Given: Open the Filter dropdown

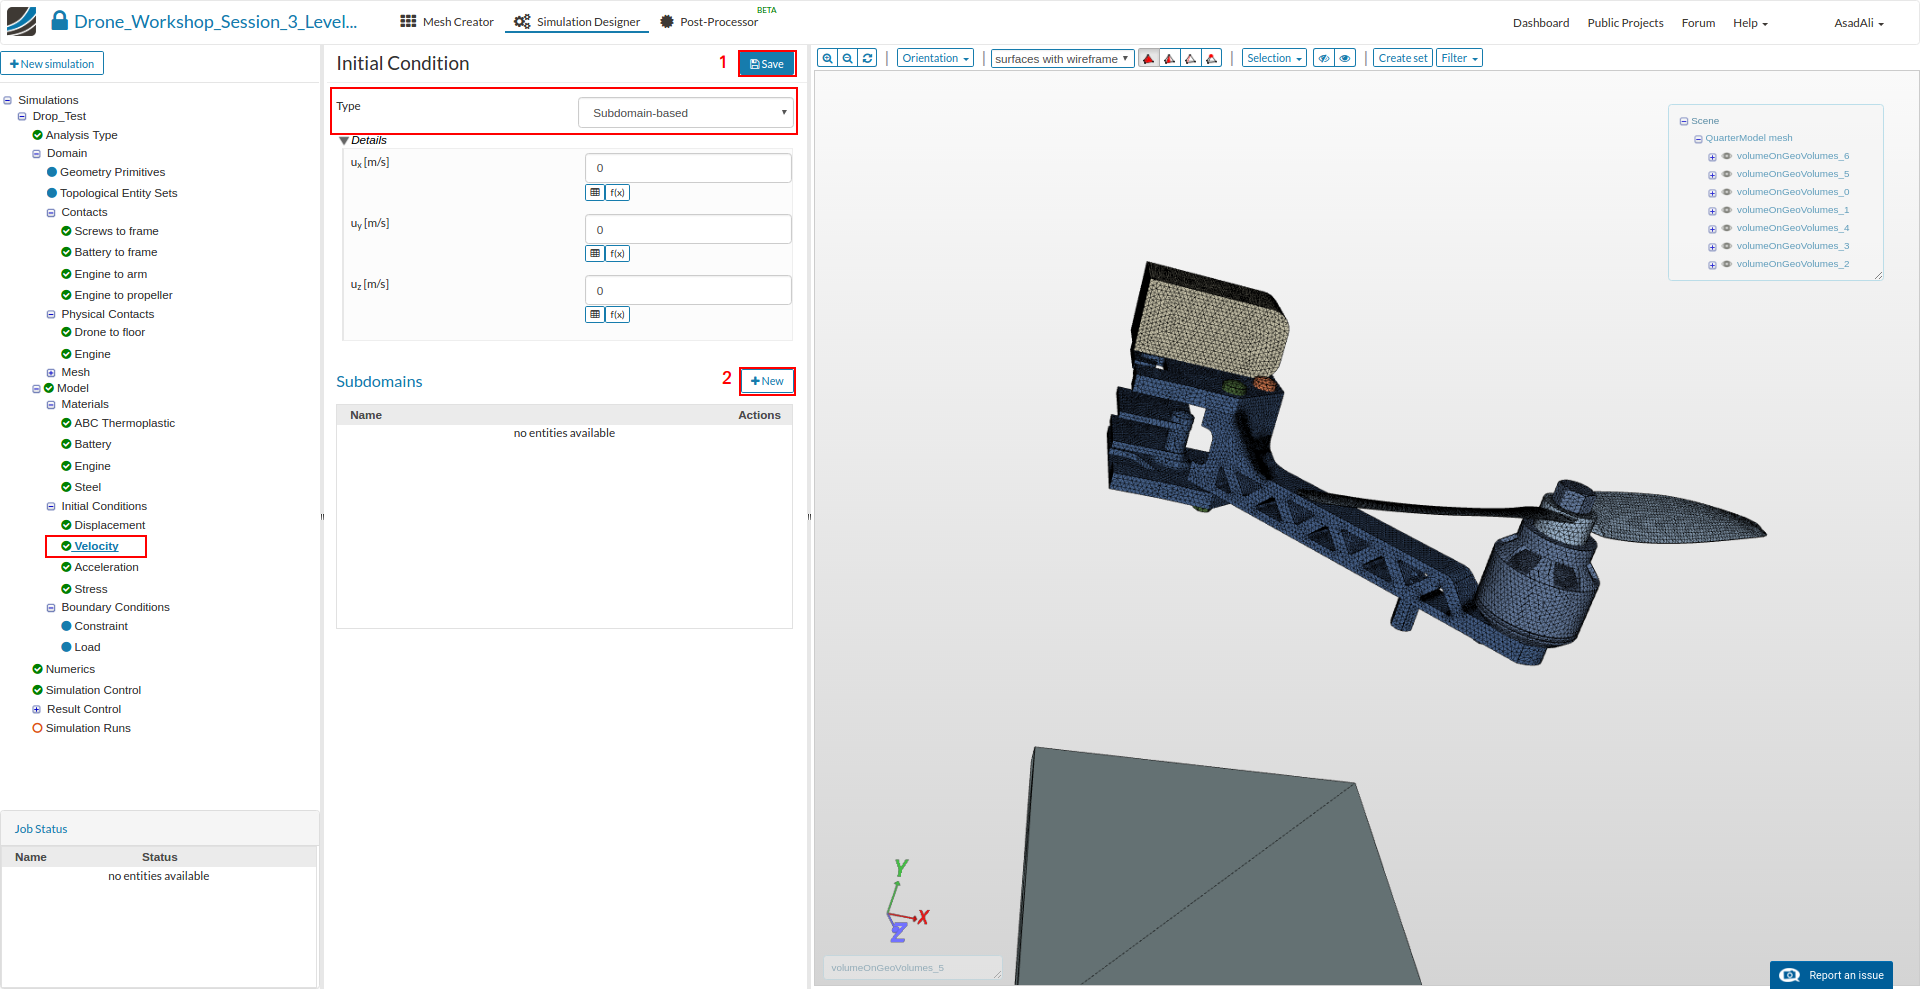Looking at the screenshot, I should click(x=1459, y=58).
